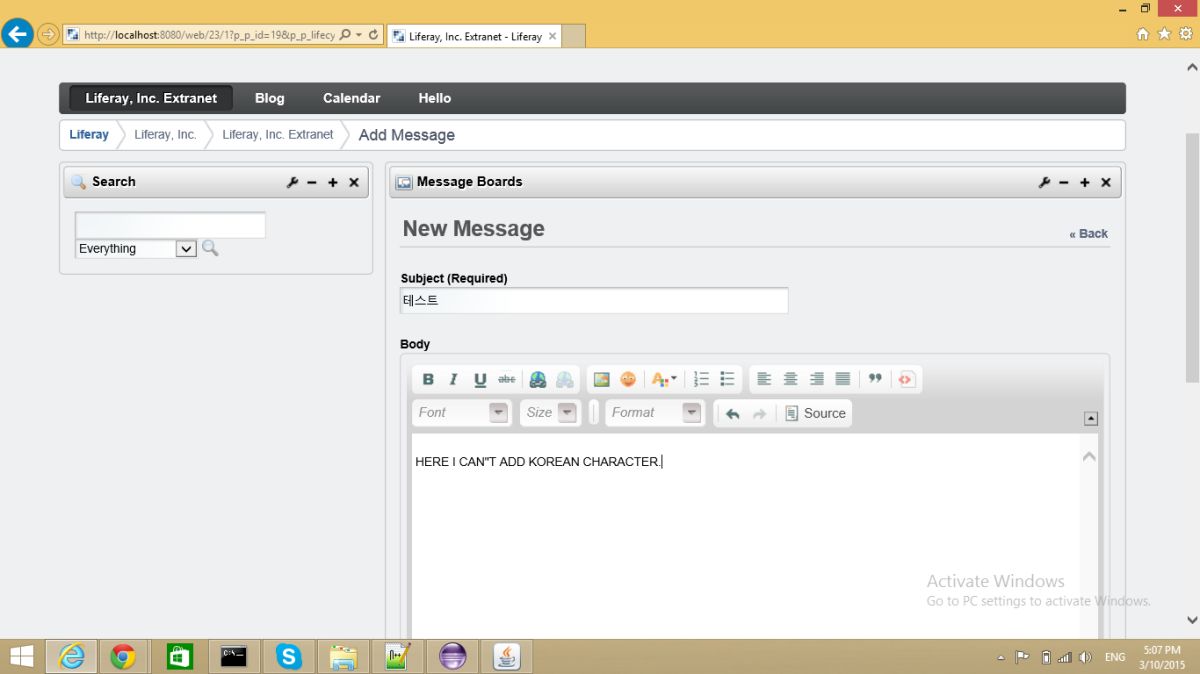Open Message Boards configuration wrench
Viewport: 1200px width, 674px height.
pos(1044,182)
